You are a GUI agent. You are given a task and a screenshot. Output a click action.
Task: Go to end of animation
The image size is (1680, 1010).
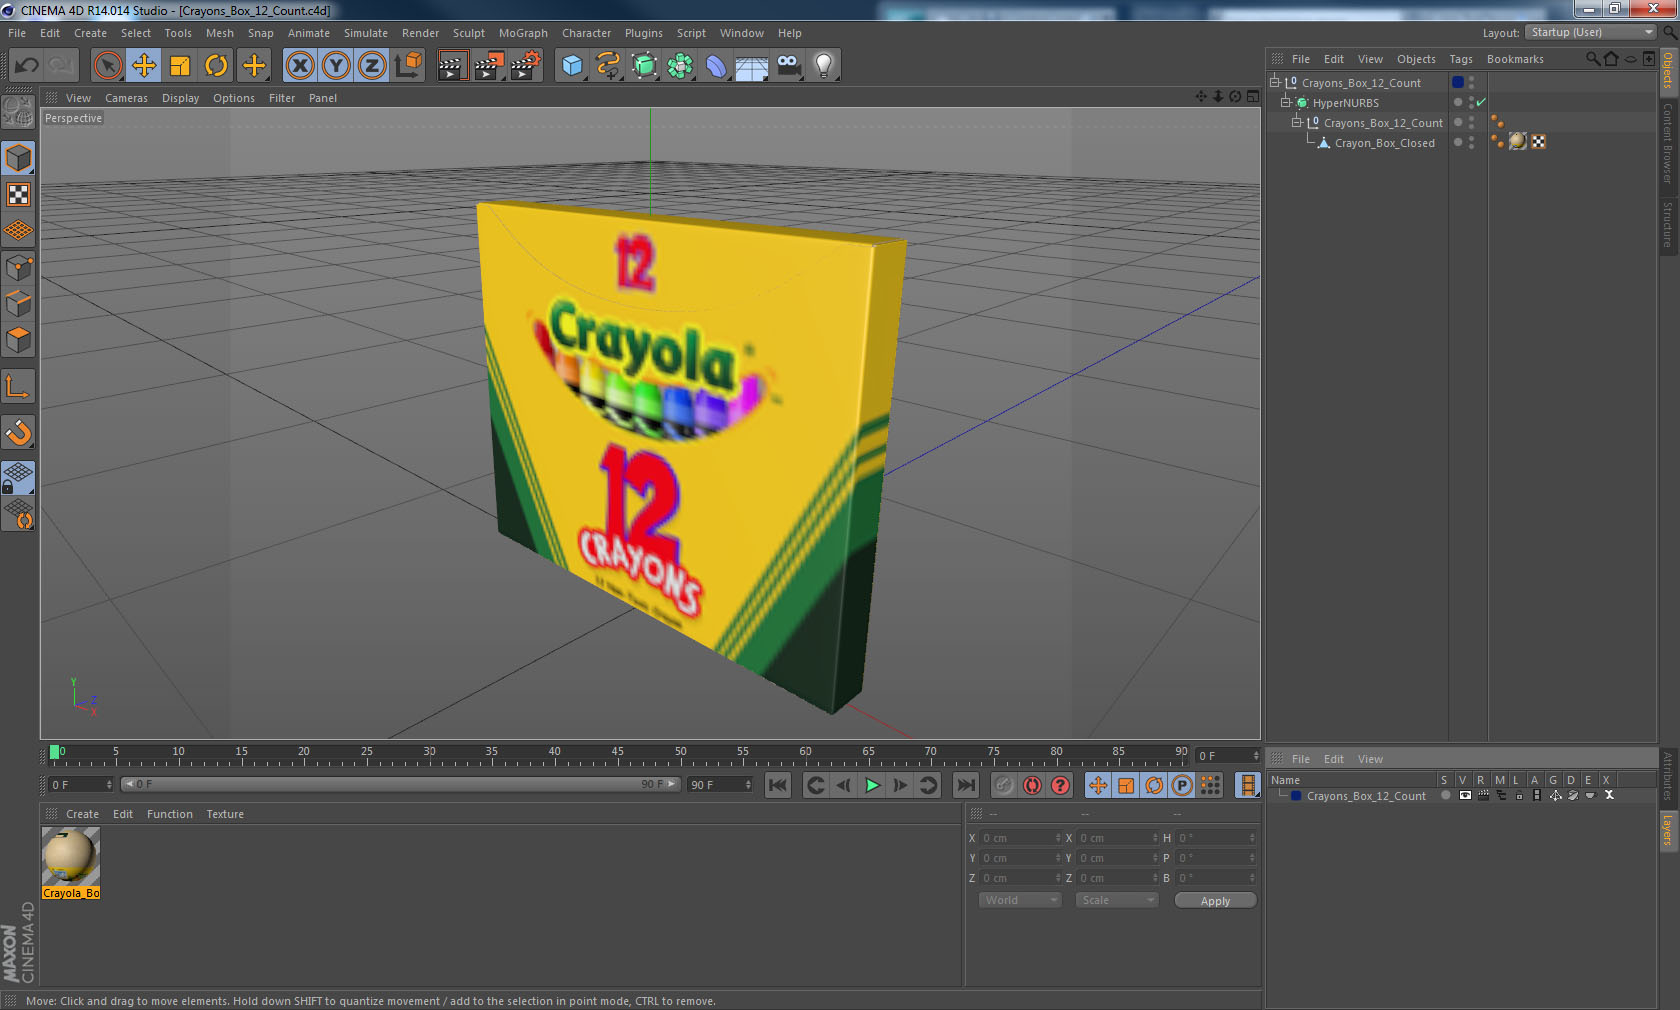coord(965,785)
